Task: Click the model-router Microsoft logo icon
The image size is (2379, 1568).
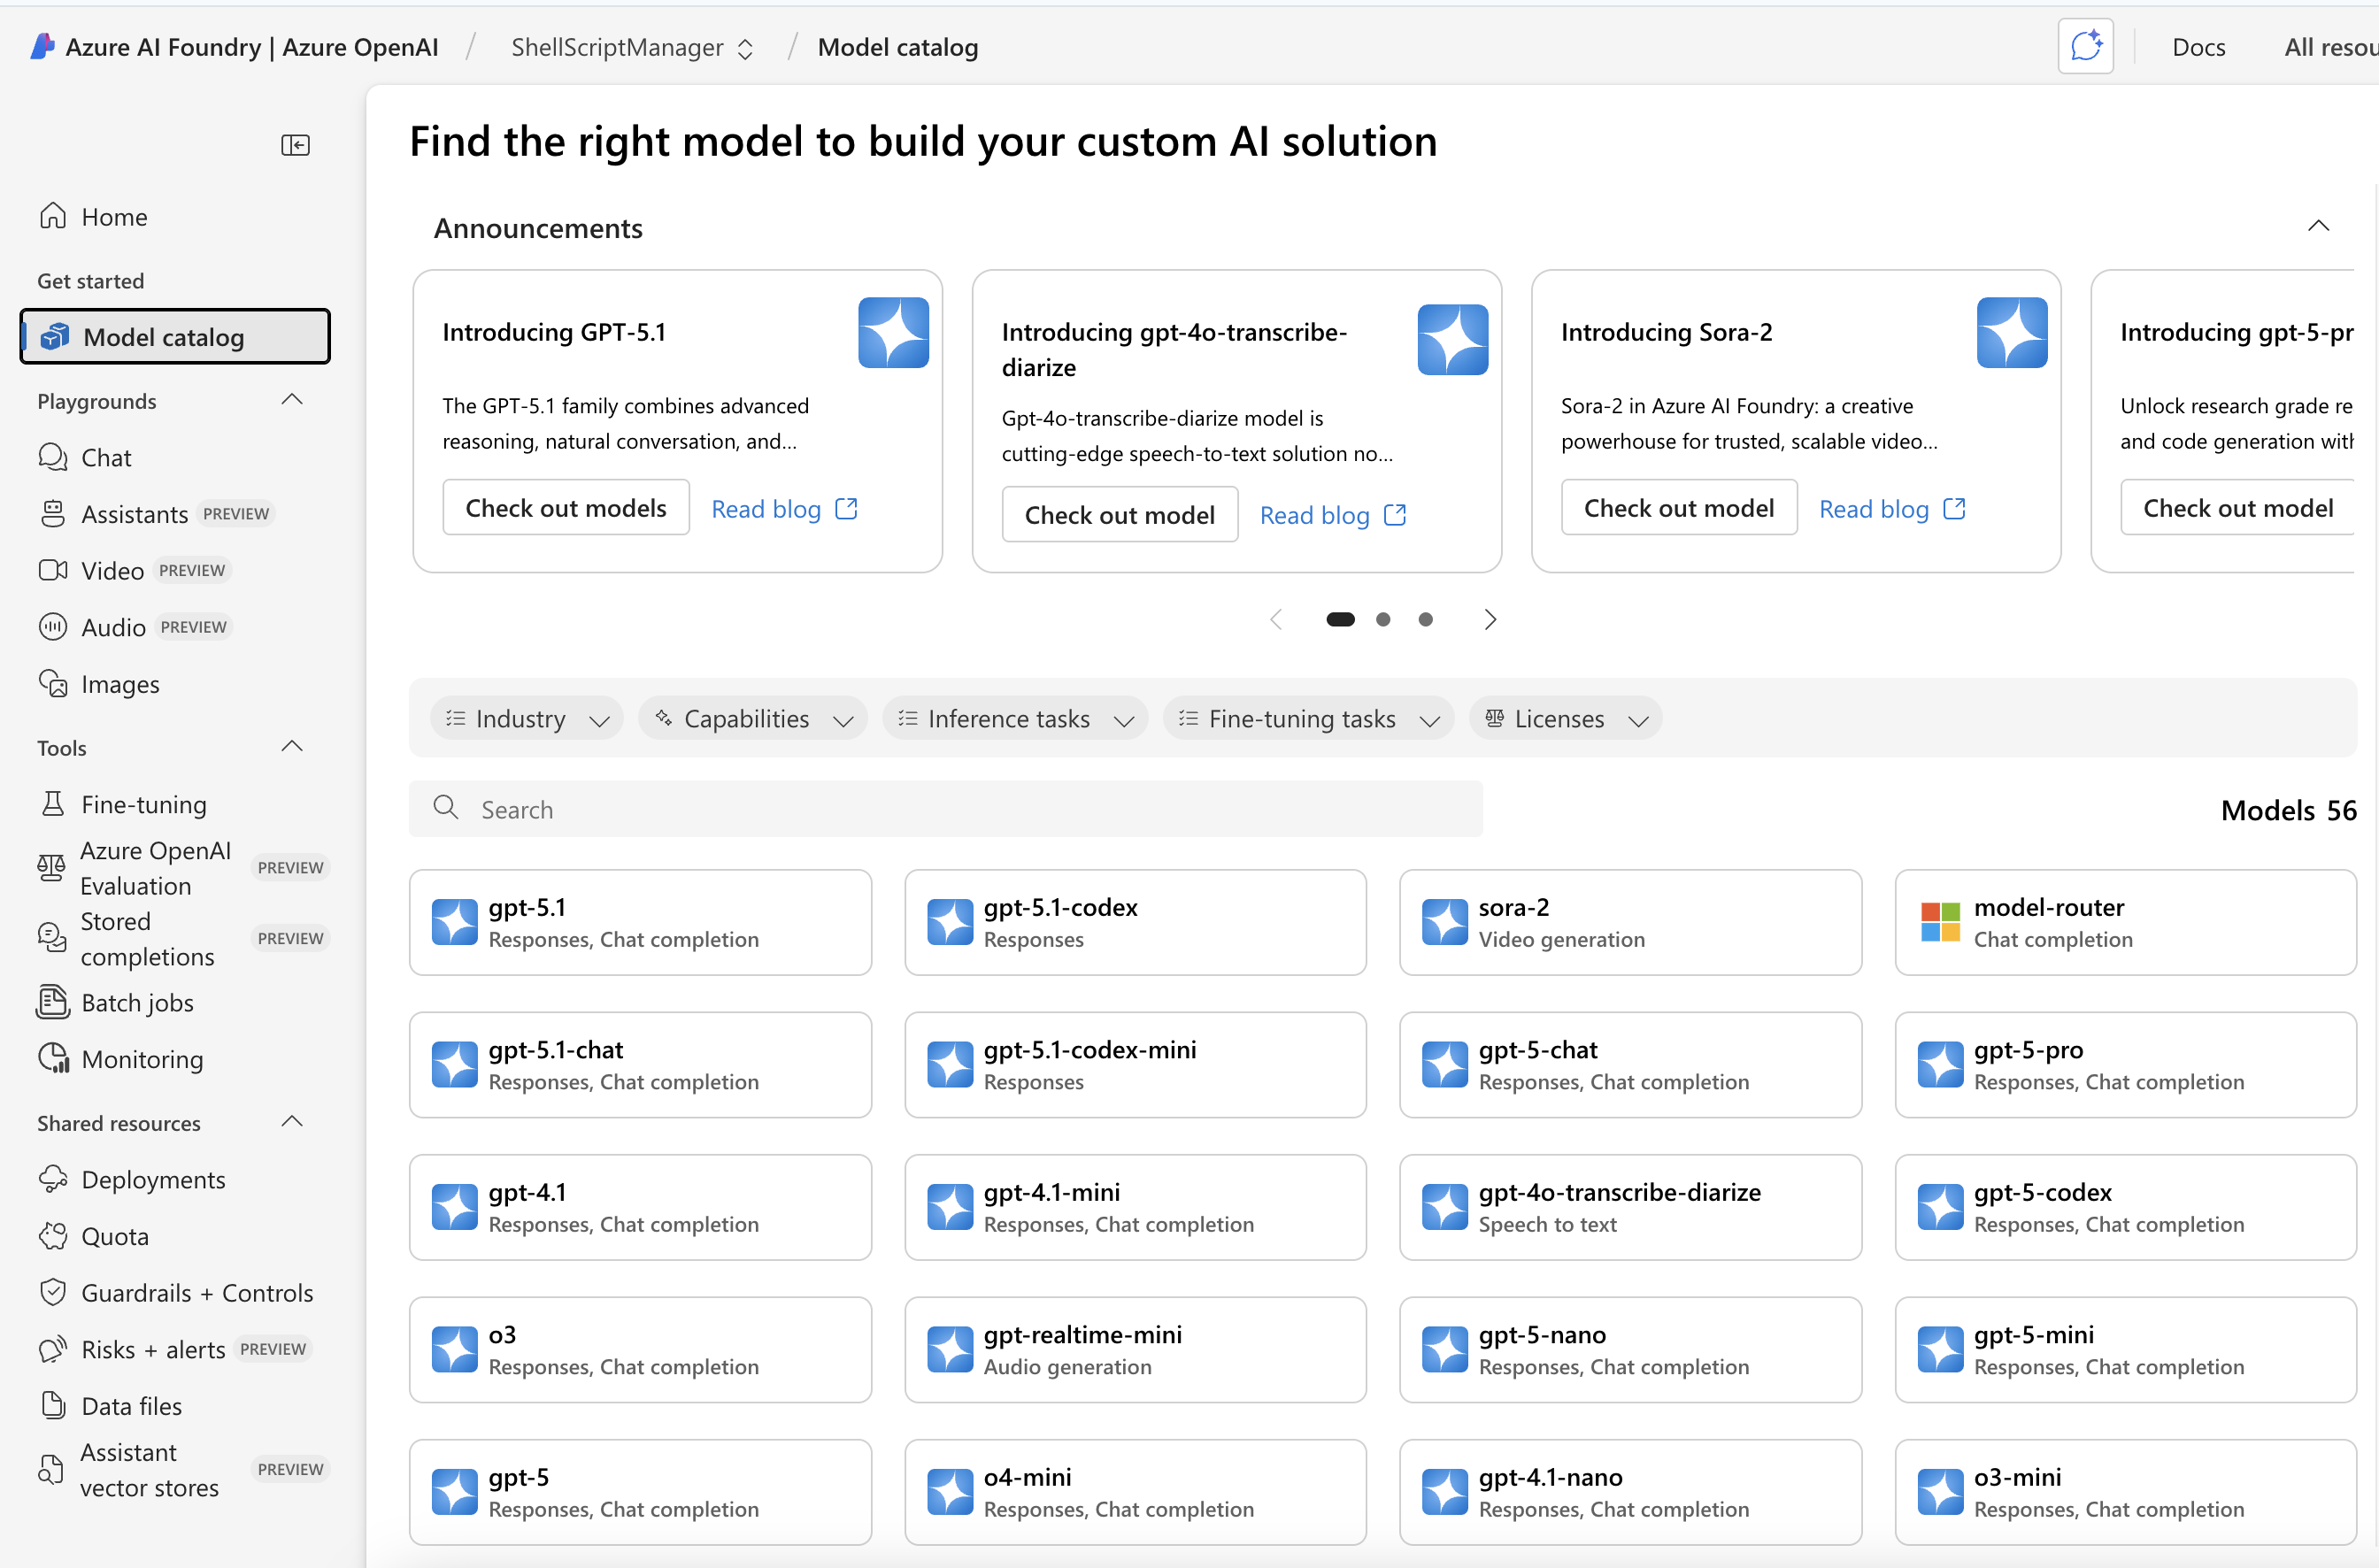Action: pyautogui.click(x=1940, y=922)
